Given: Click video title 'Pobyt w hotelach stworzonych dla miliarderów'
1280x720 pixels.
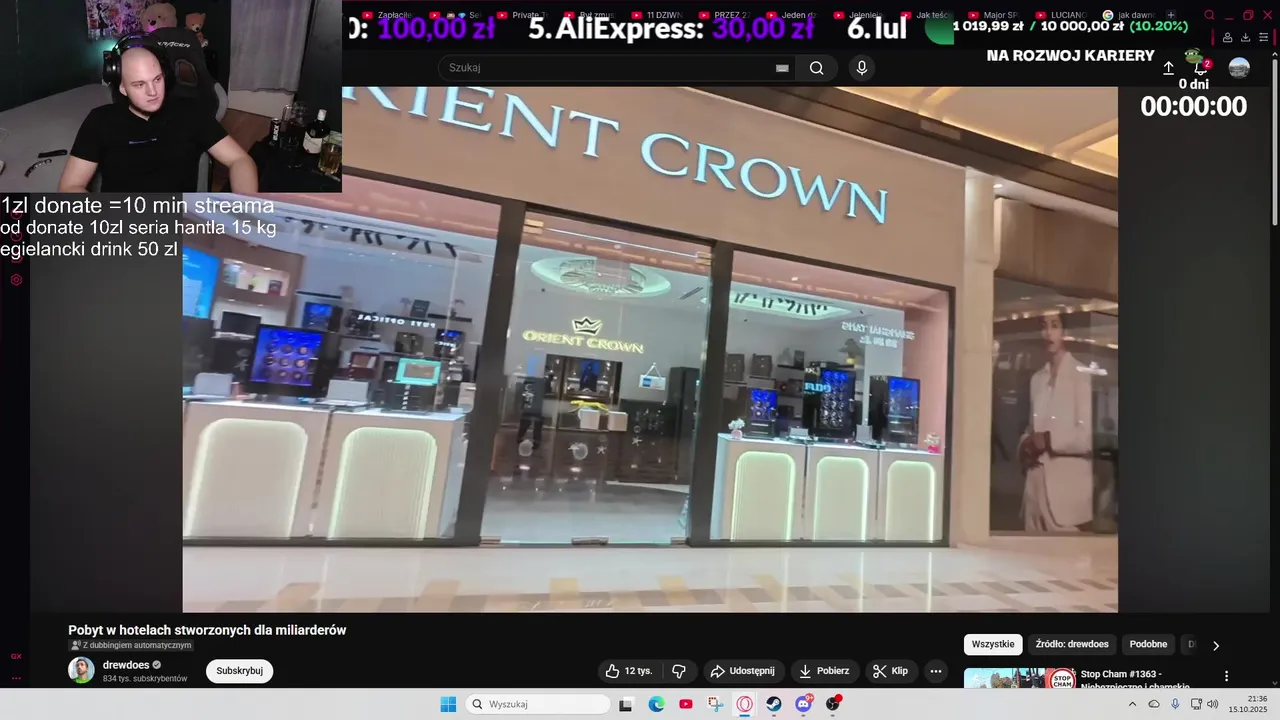Looking at the screenshot, I should pos(207,630).
